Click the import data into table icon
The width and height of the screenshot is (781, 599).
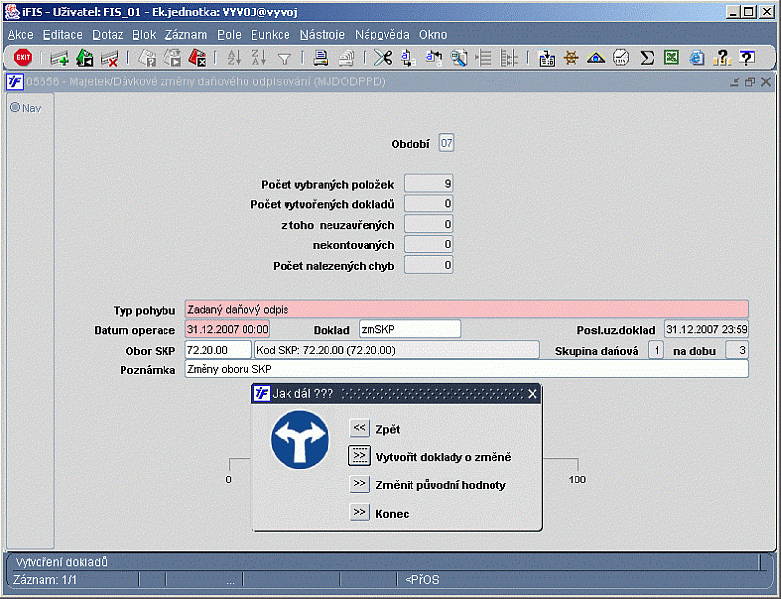546,58
